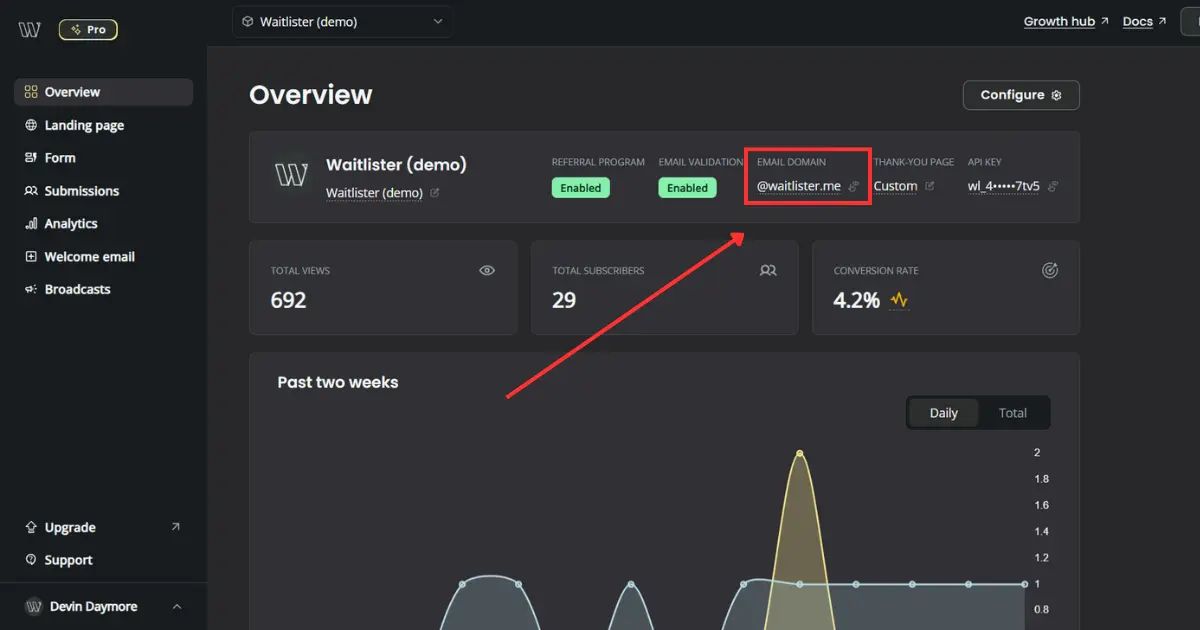This screenshot has width=1200, height=630.
Task: Switch the chart to Daily view
Action: (943, 413)
